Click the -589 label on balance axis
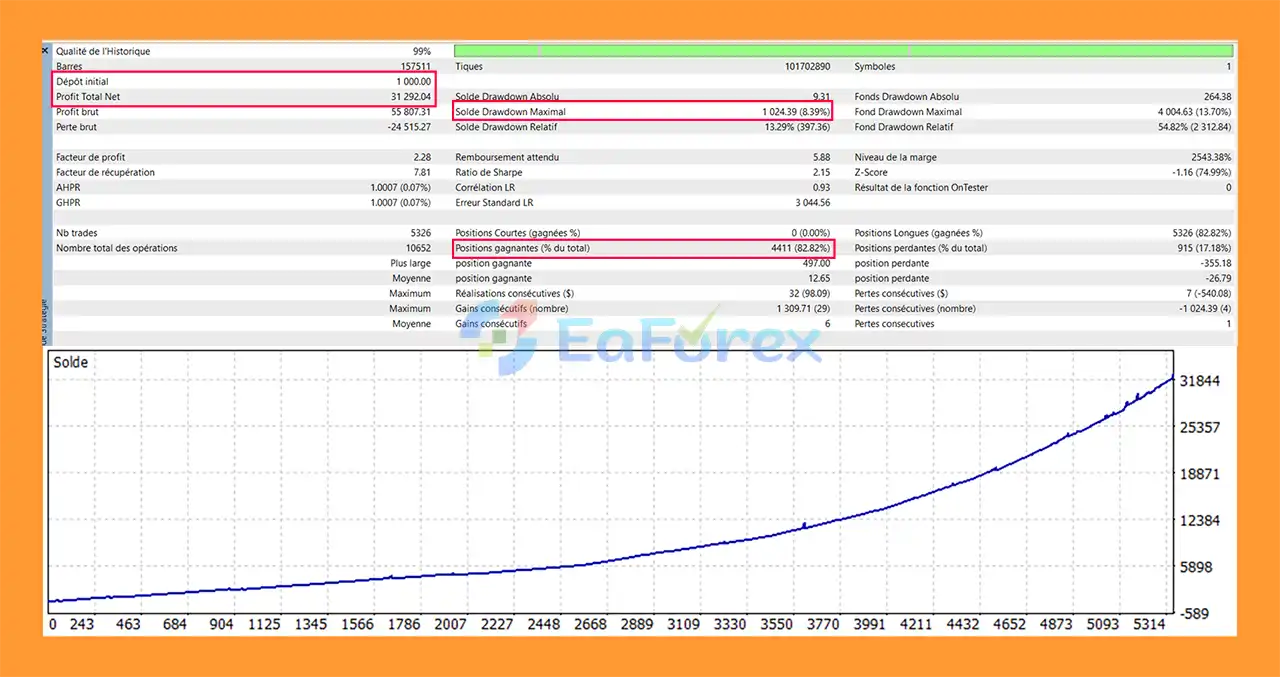 point(1197,614)
